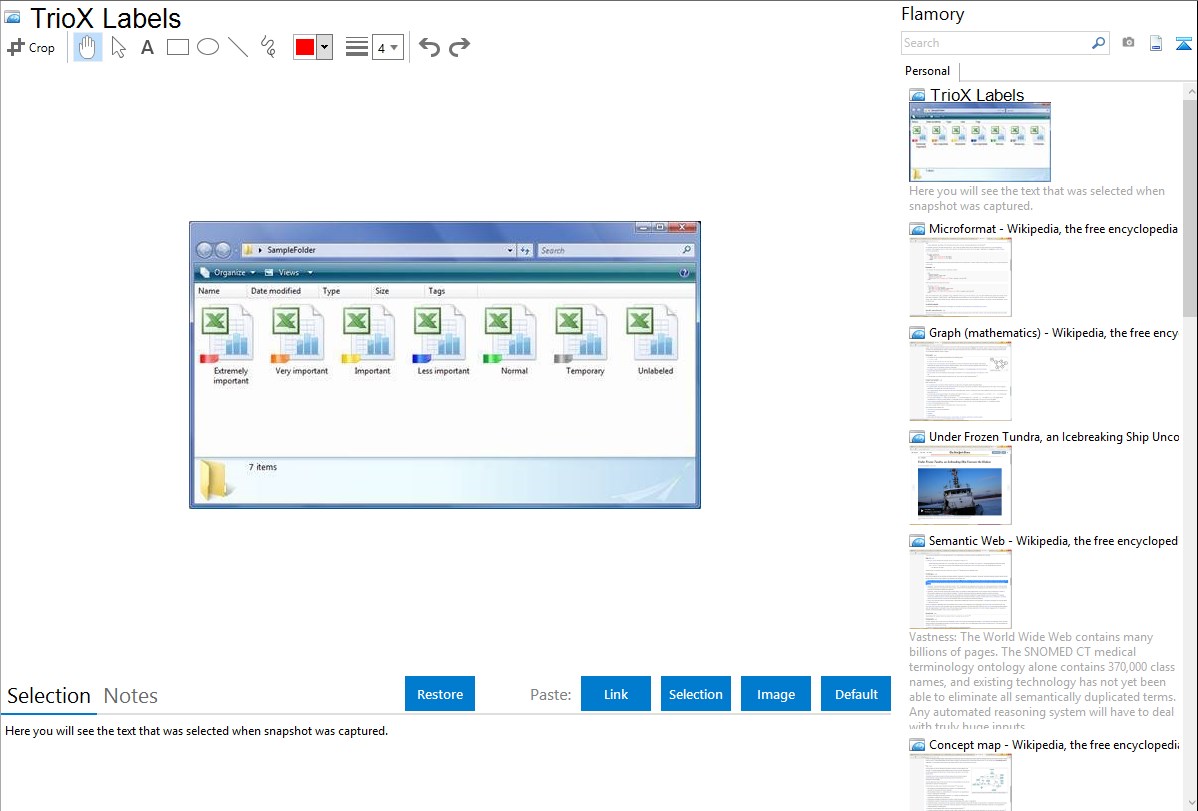The height and width of the screenshot is (811, 1198).
Task: Open the Views menu in the snapshot
Action: tap(289, 273)
